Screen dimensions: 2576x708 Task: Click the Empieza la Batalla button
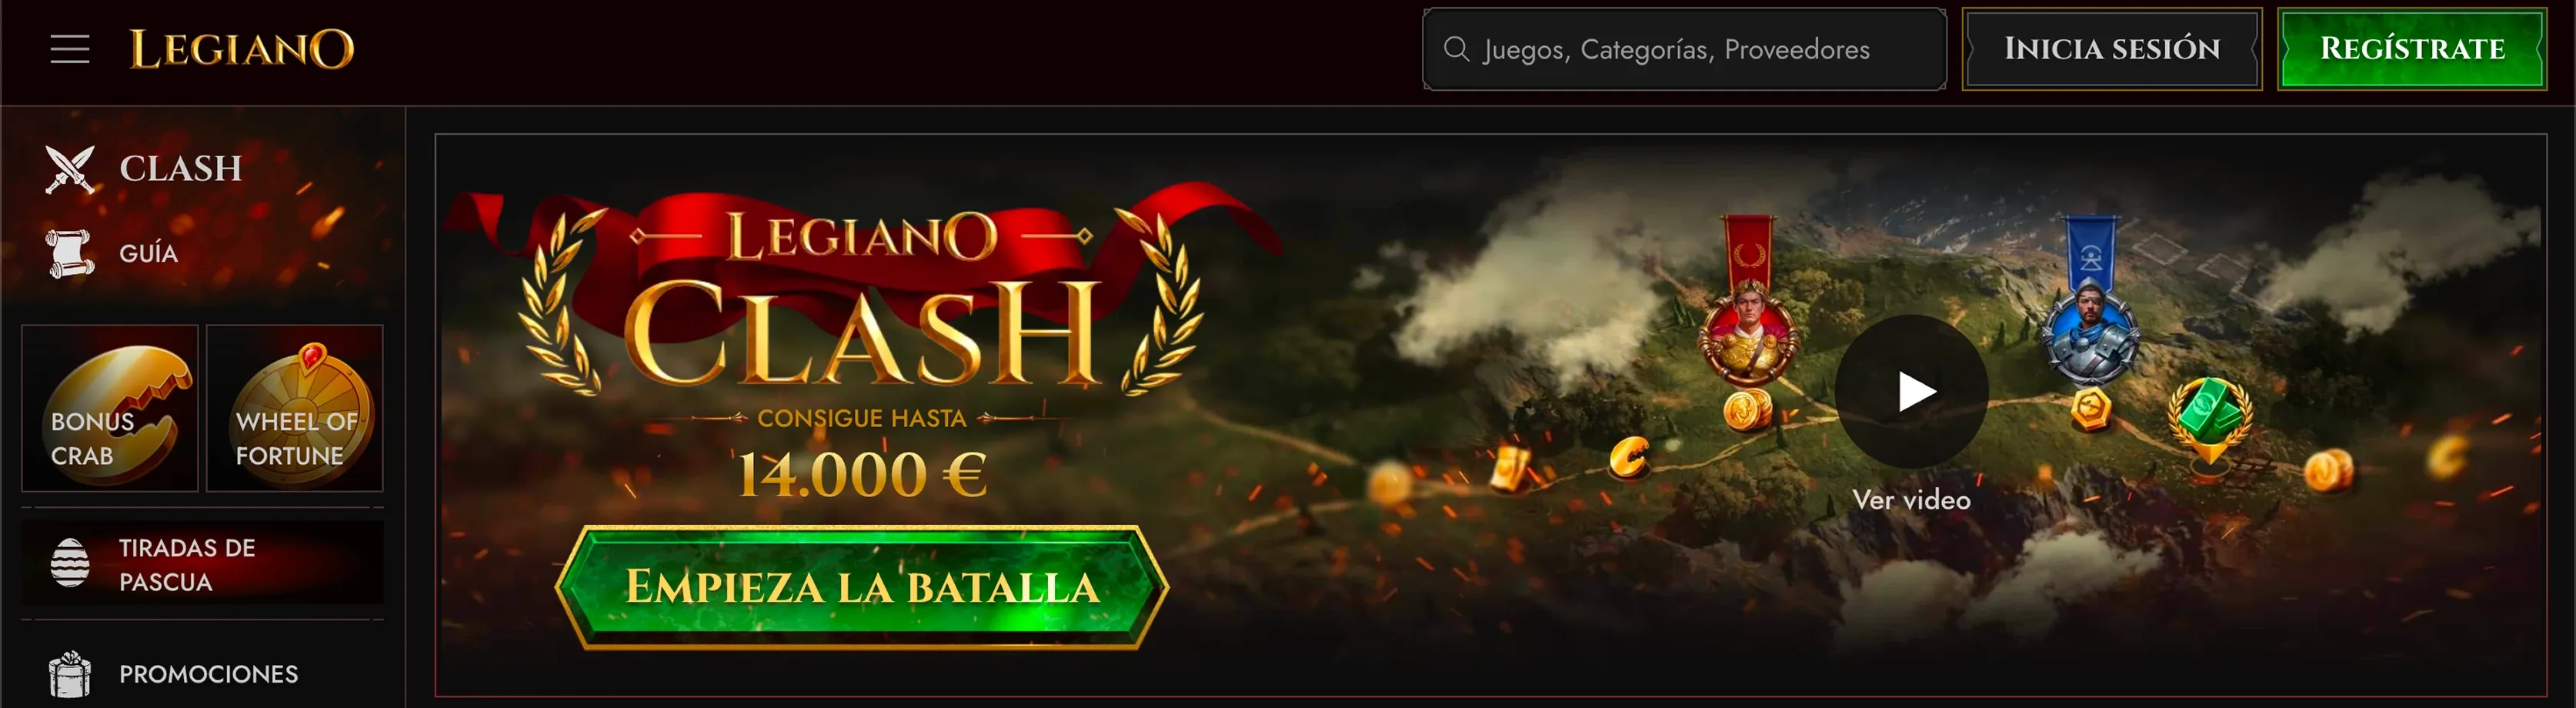pos(862,587)
